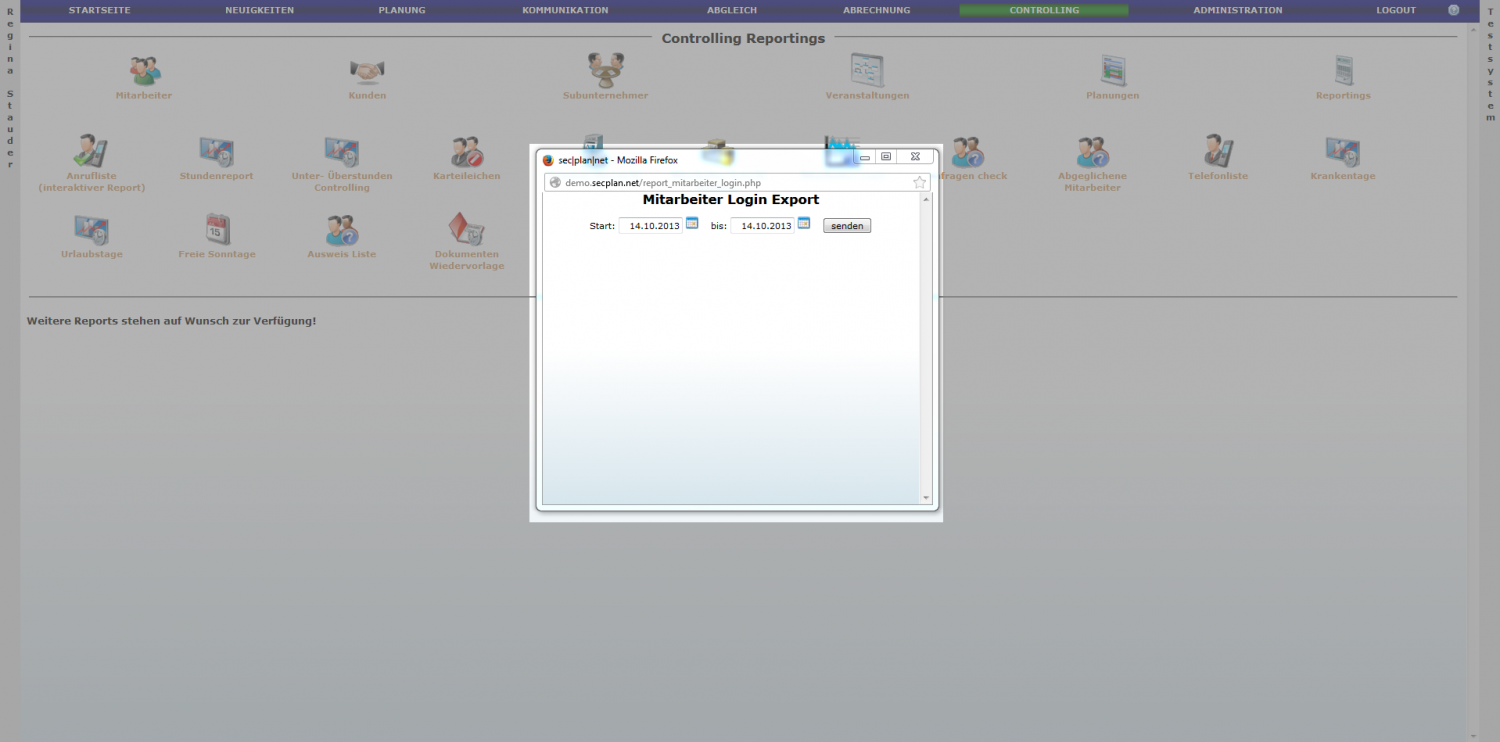Open the Krankentage icon
The image size is (1500, 742).
(x=1342, y=151)
